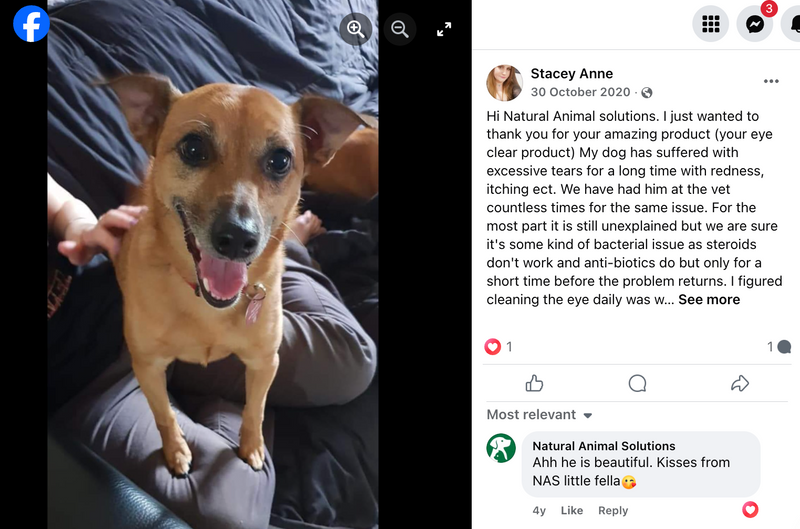800x529 pixels.
Task: Zoom in on the dog photo
Action: (x=356, y=29)
